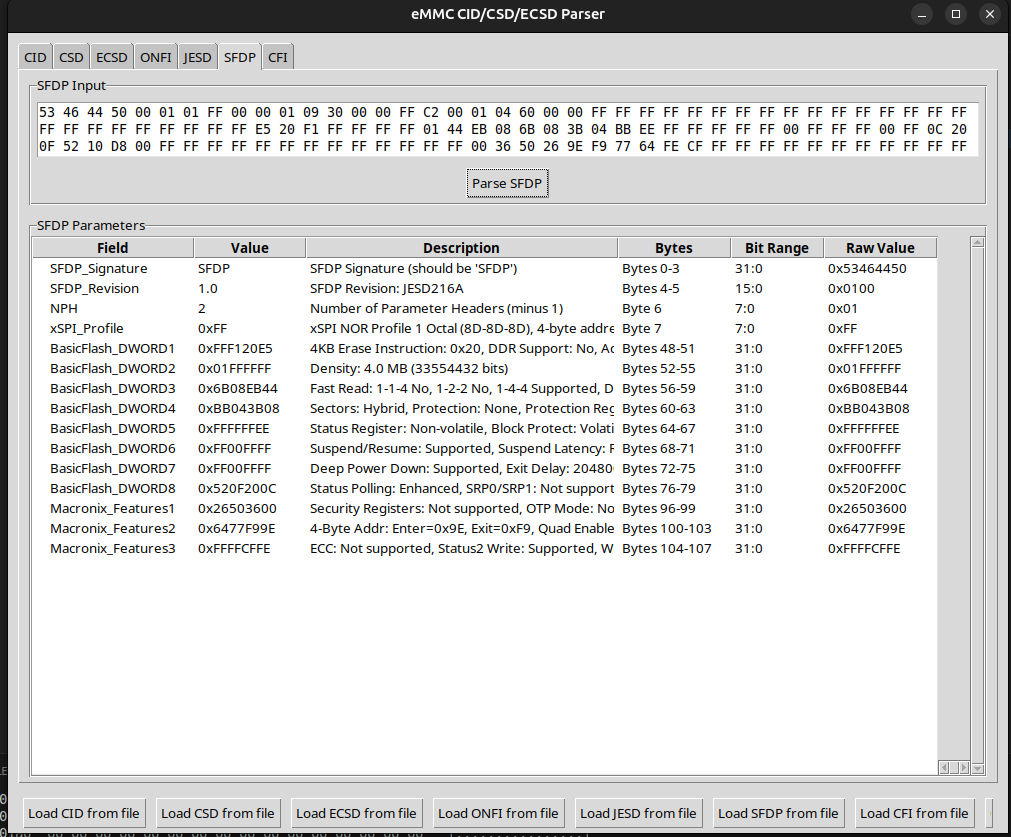Screen dimensions: 1011x837
Task: Select the NPH row
Action: coord(484,308)
